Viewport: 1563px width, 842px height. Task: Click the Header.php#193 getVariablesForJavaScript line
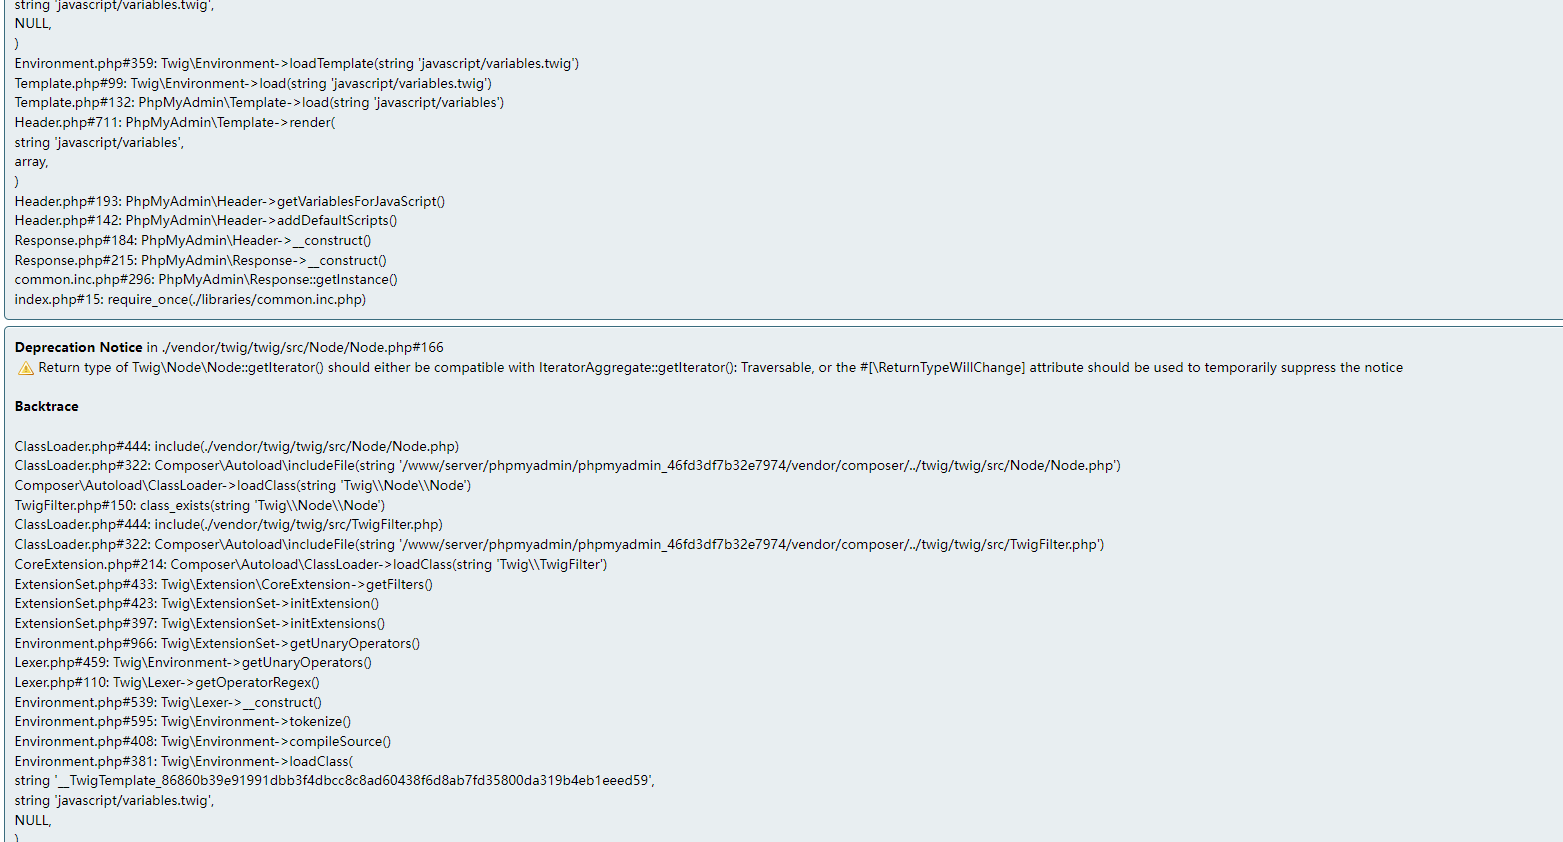[x=230, y=201]
